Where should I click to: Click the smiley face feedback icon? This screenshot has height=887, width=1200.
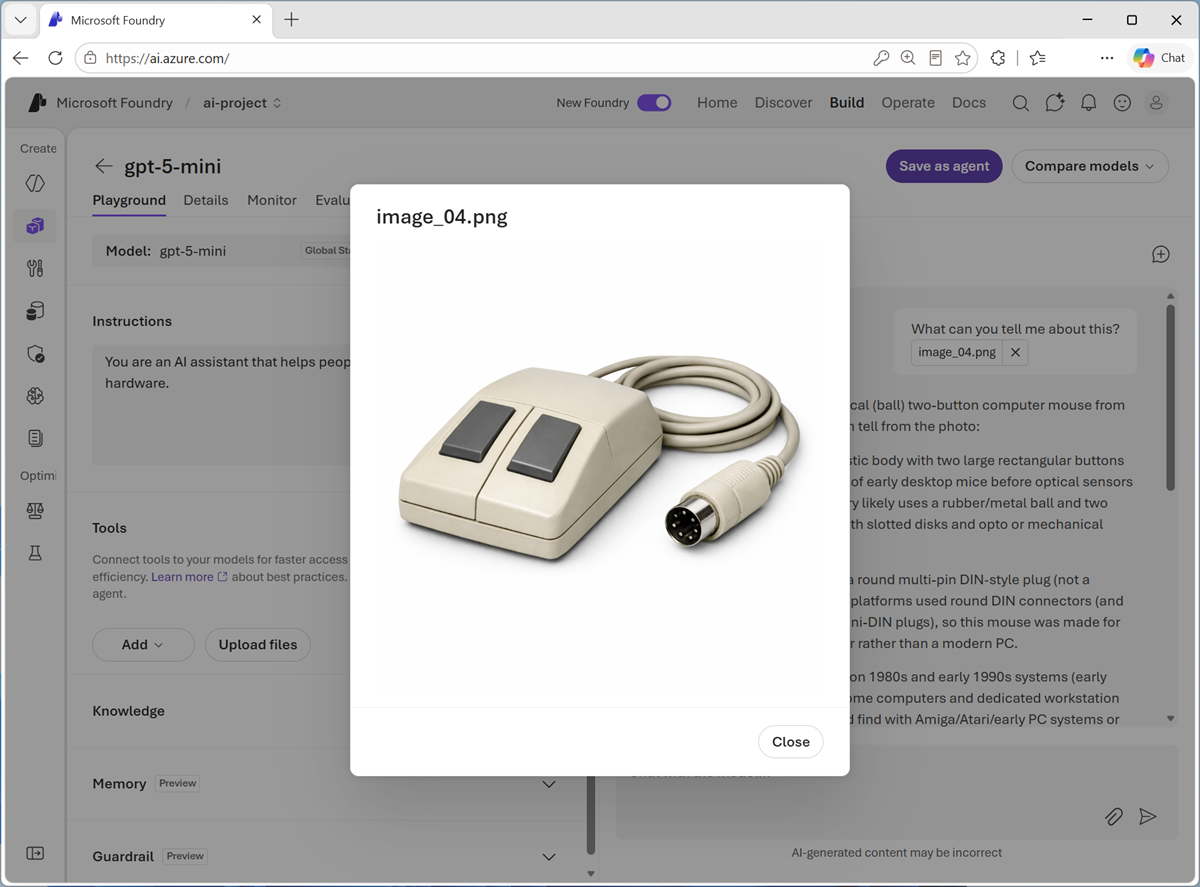point(1123,103)
